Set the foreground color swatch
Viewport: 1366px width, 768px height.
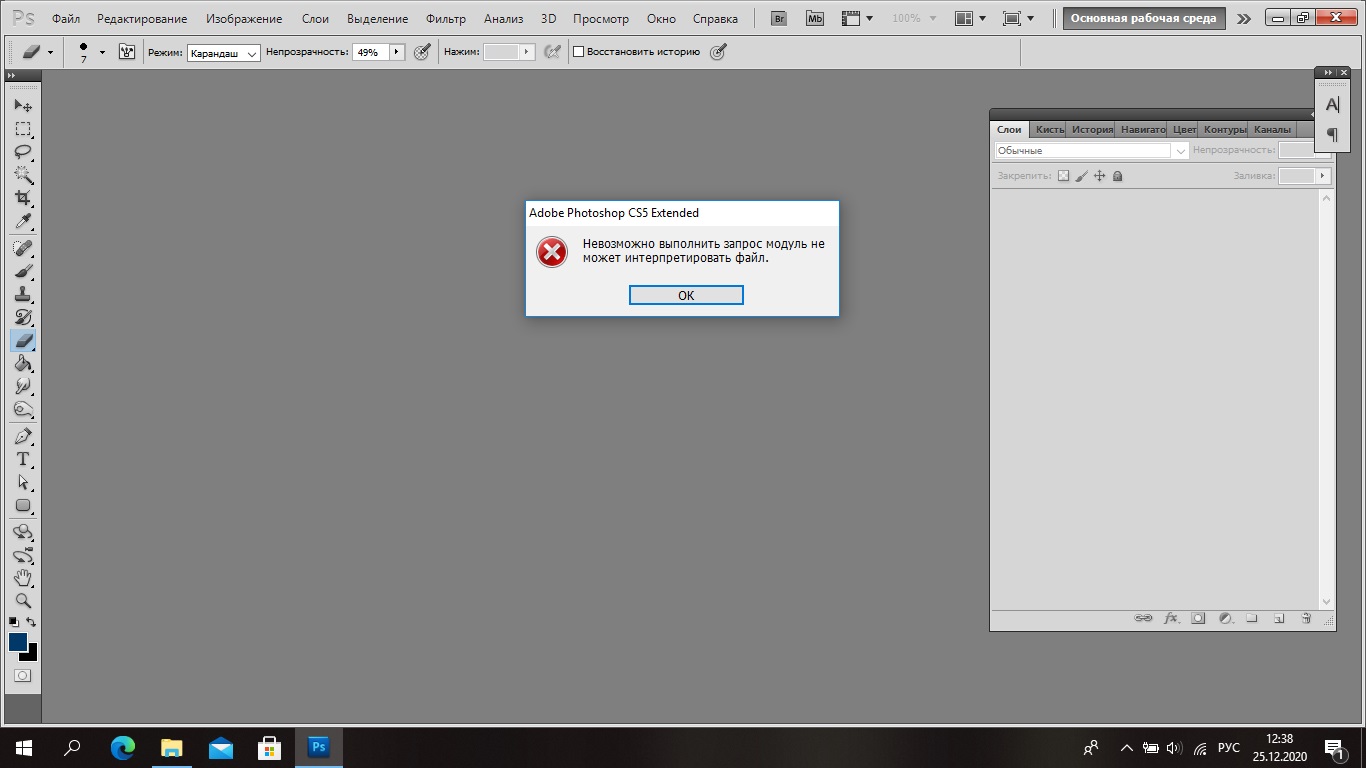pos(18,642)
